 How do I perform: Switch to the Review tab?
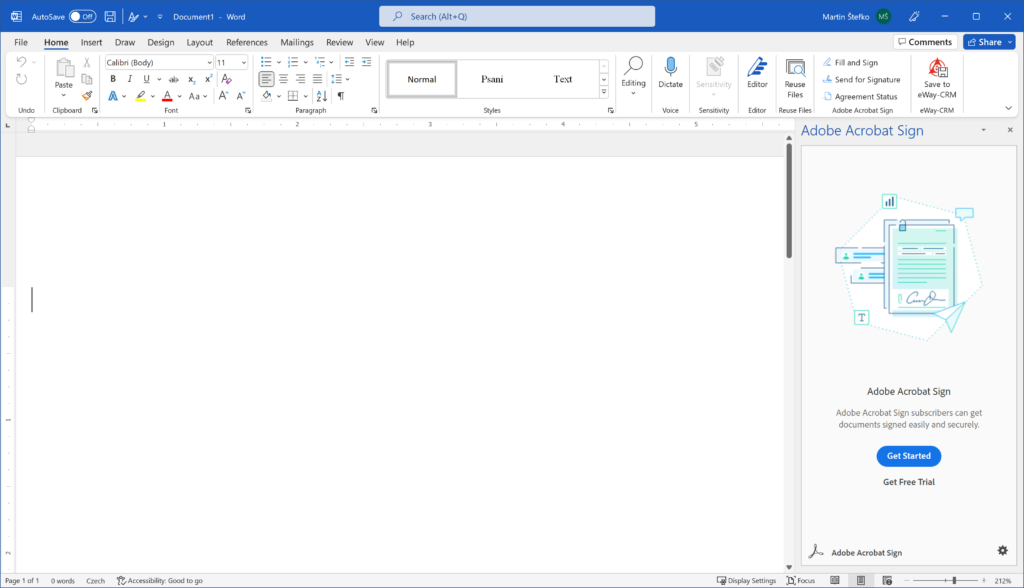point(339,42)
